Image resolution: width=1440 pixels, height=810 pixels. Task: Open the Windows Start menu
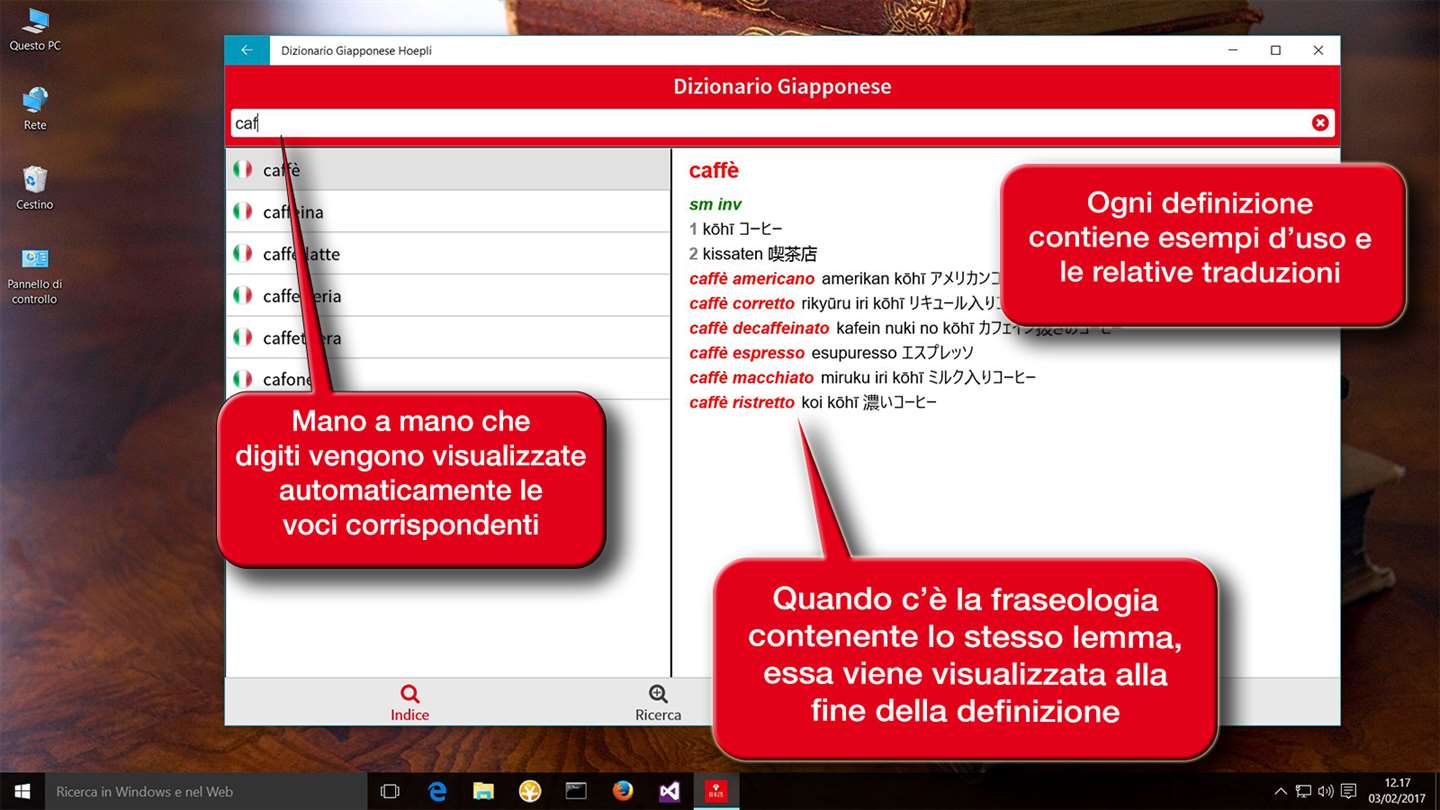coord(22,791)
